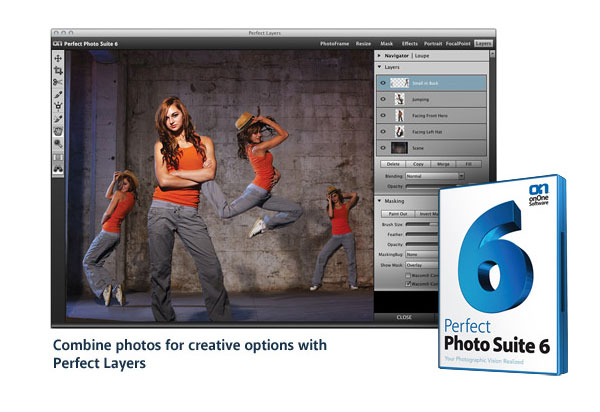The image size is (600, 412).
Task: Select the Small in Back layer thumbnail
Action: [x=399, y=83]
